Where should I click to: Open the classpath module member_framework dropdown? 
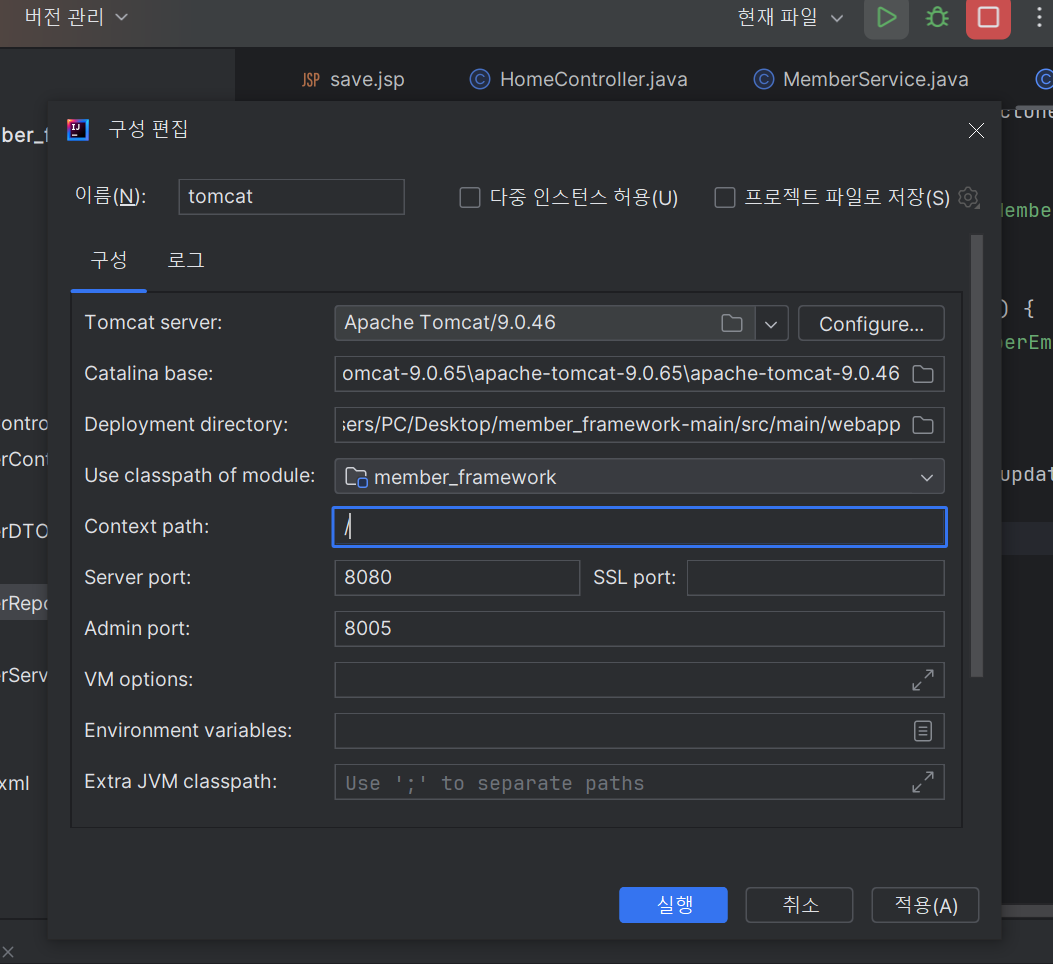tap(639, 477)
